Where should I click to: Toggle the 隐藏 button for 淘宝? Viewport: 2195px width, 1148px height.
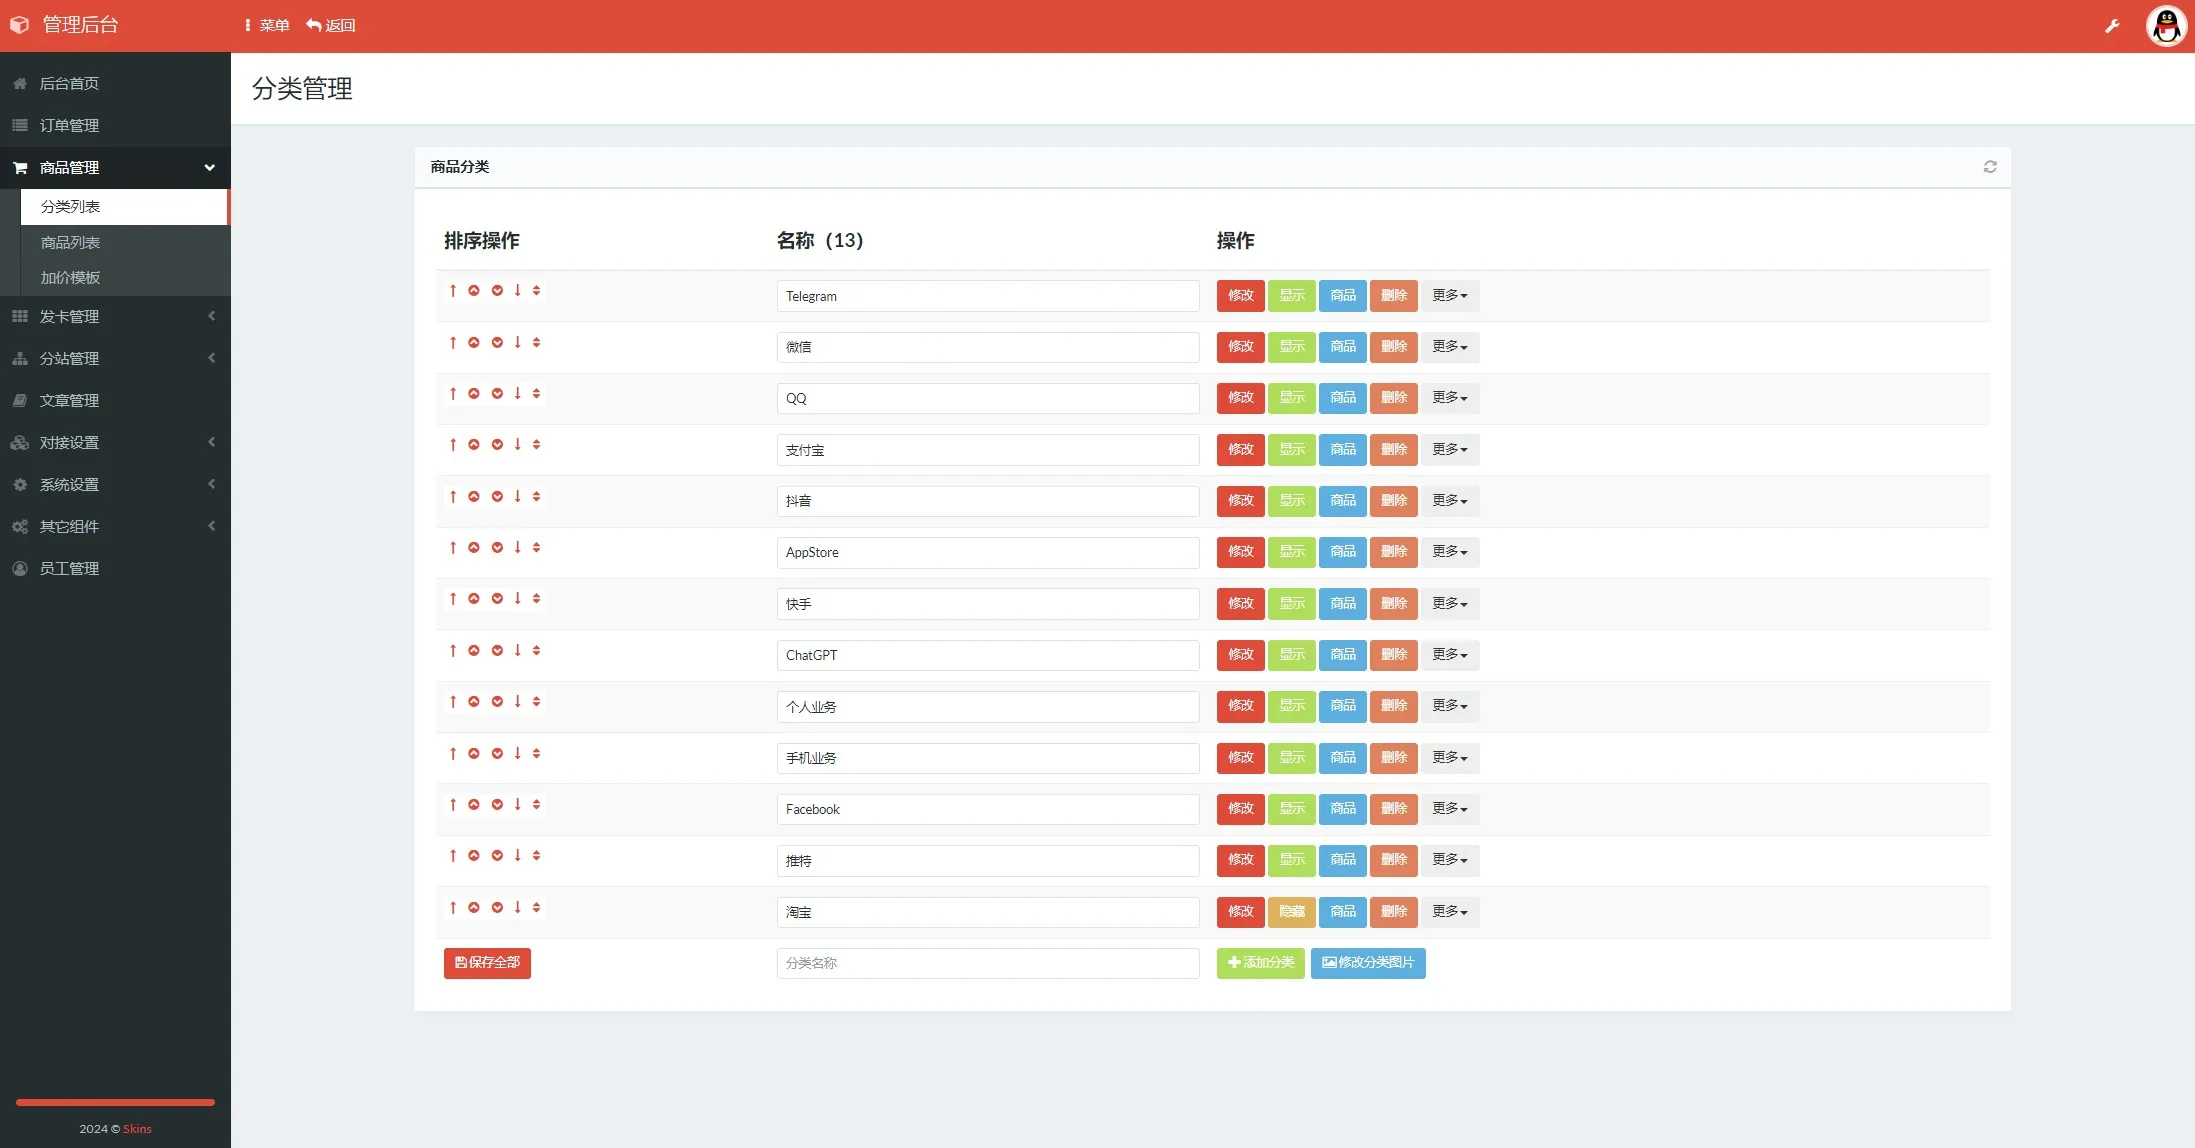tap(1291, 912)
